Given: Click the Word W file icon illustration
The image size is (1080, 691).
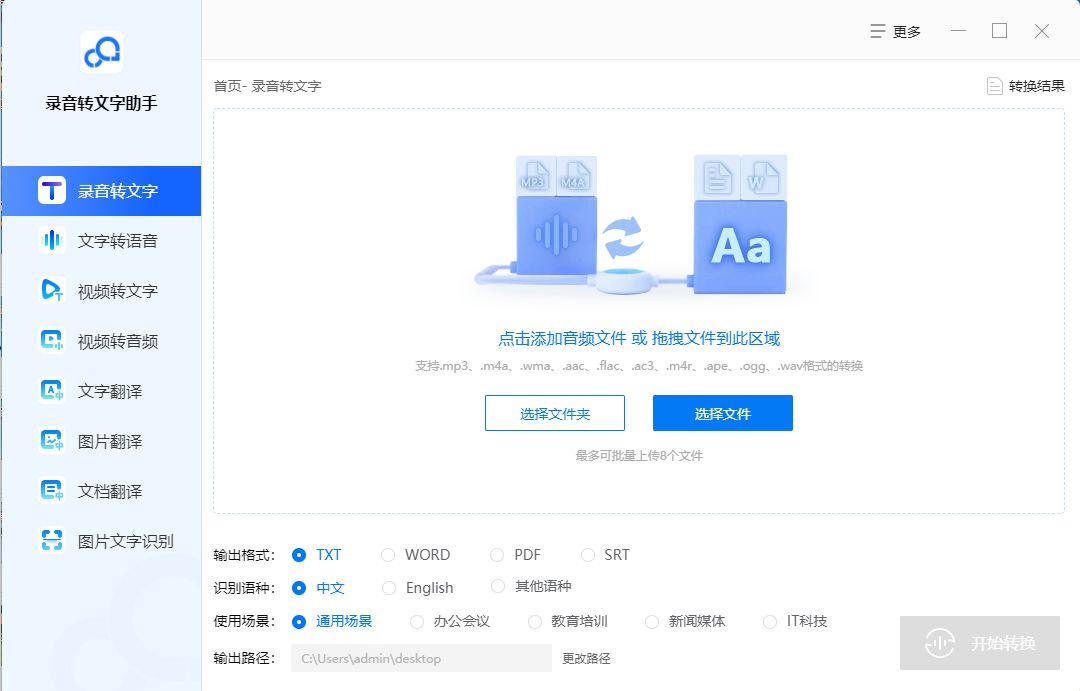Looking at the screenshot, I should (x=763, y=177).
